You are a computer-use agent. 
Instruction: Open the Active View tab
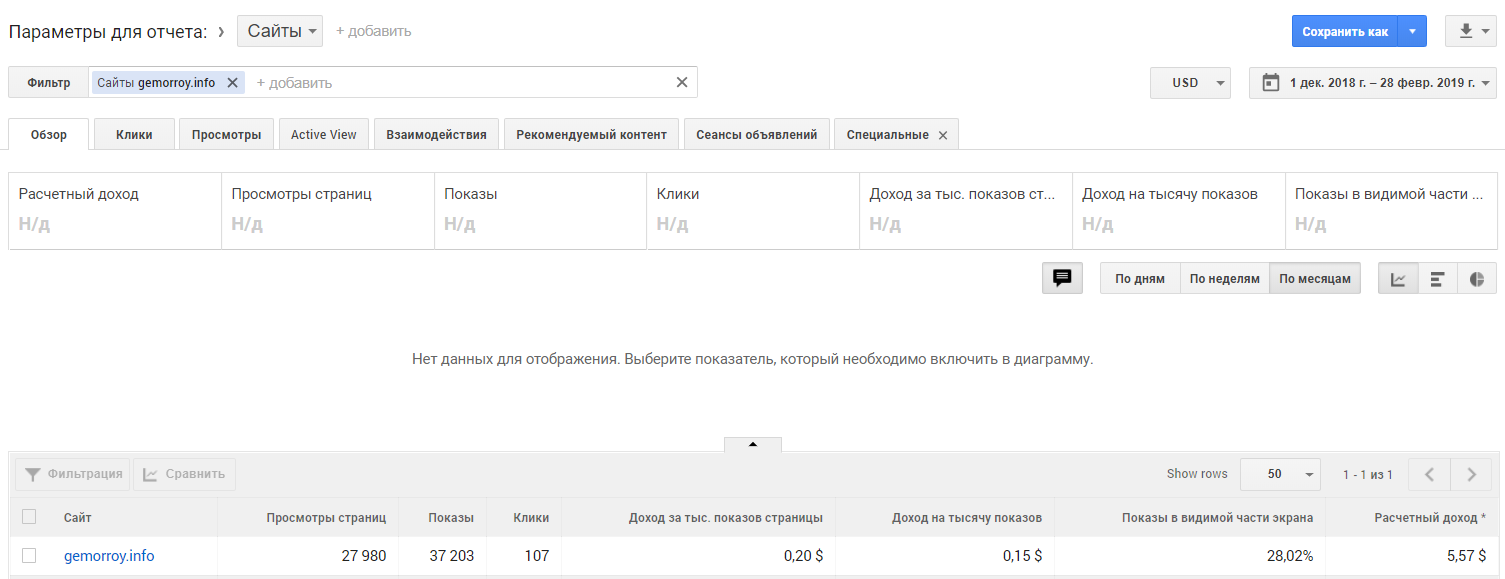(323, 135)
